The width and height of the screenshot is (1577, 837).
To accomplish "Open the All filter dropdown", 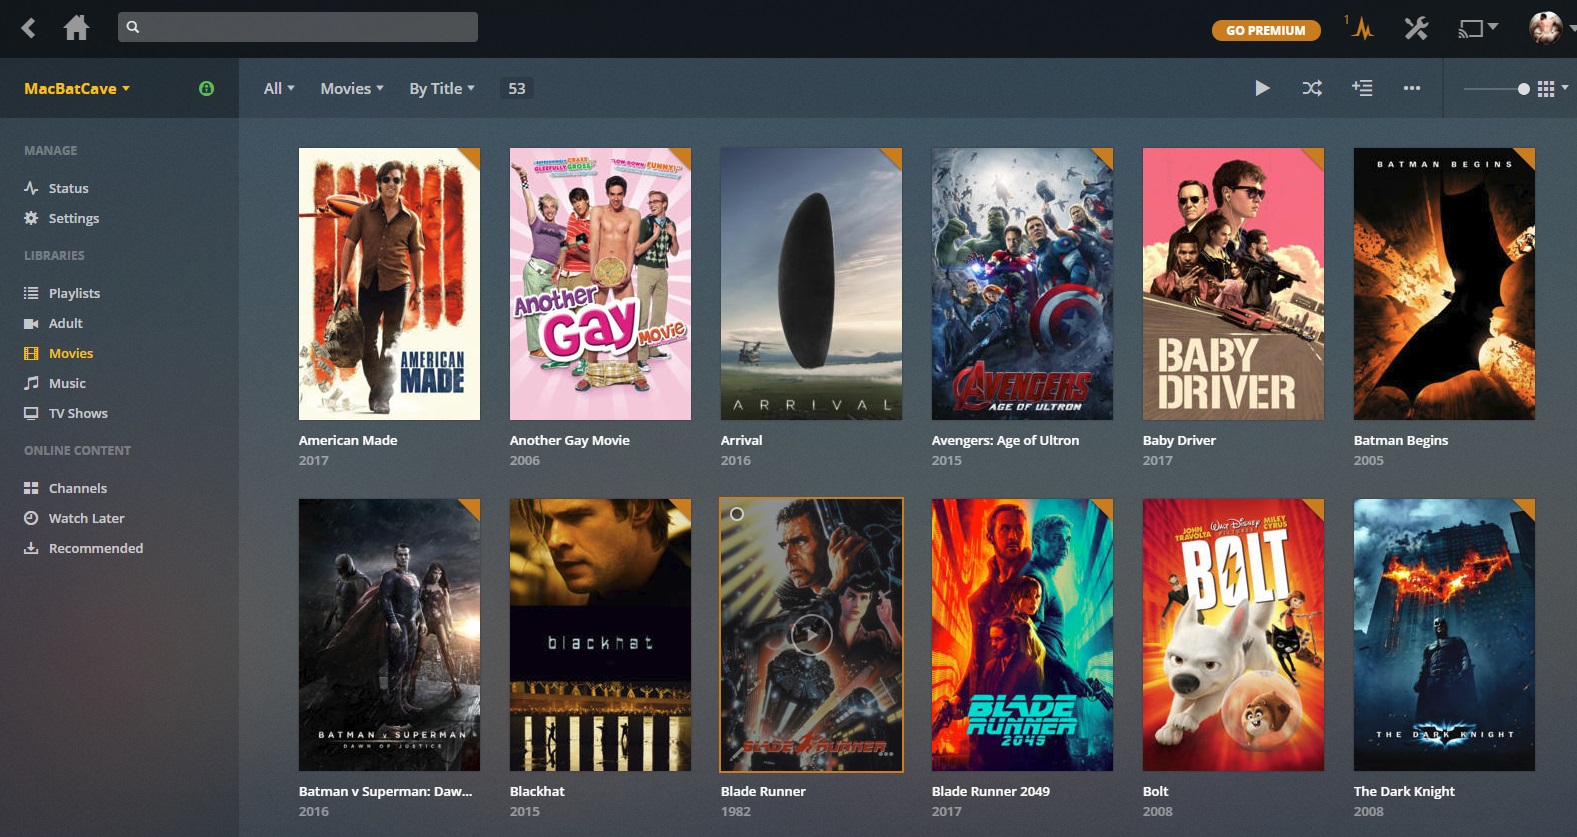I will pyautogui.click(x=279, y=88).
